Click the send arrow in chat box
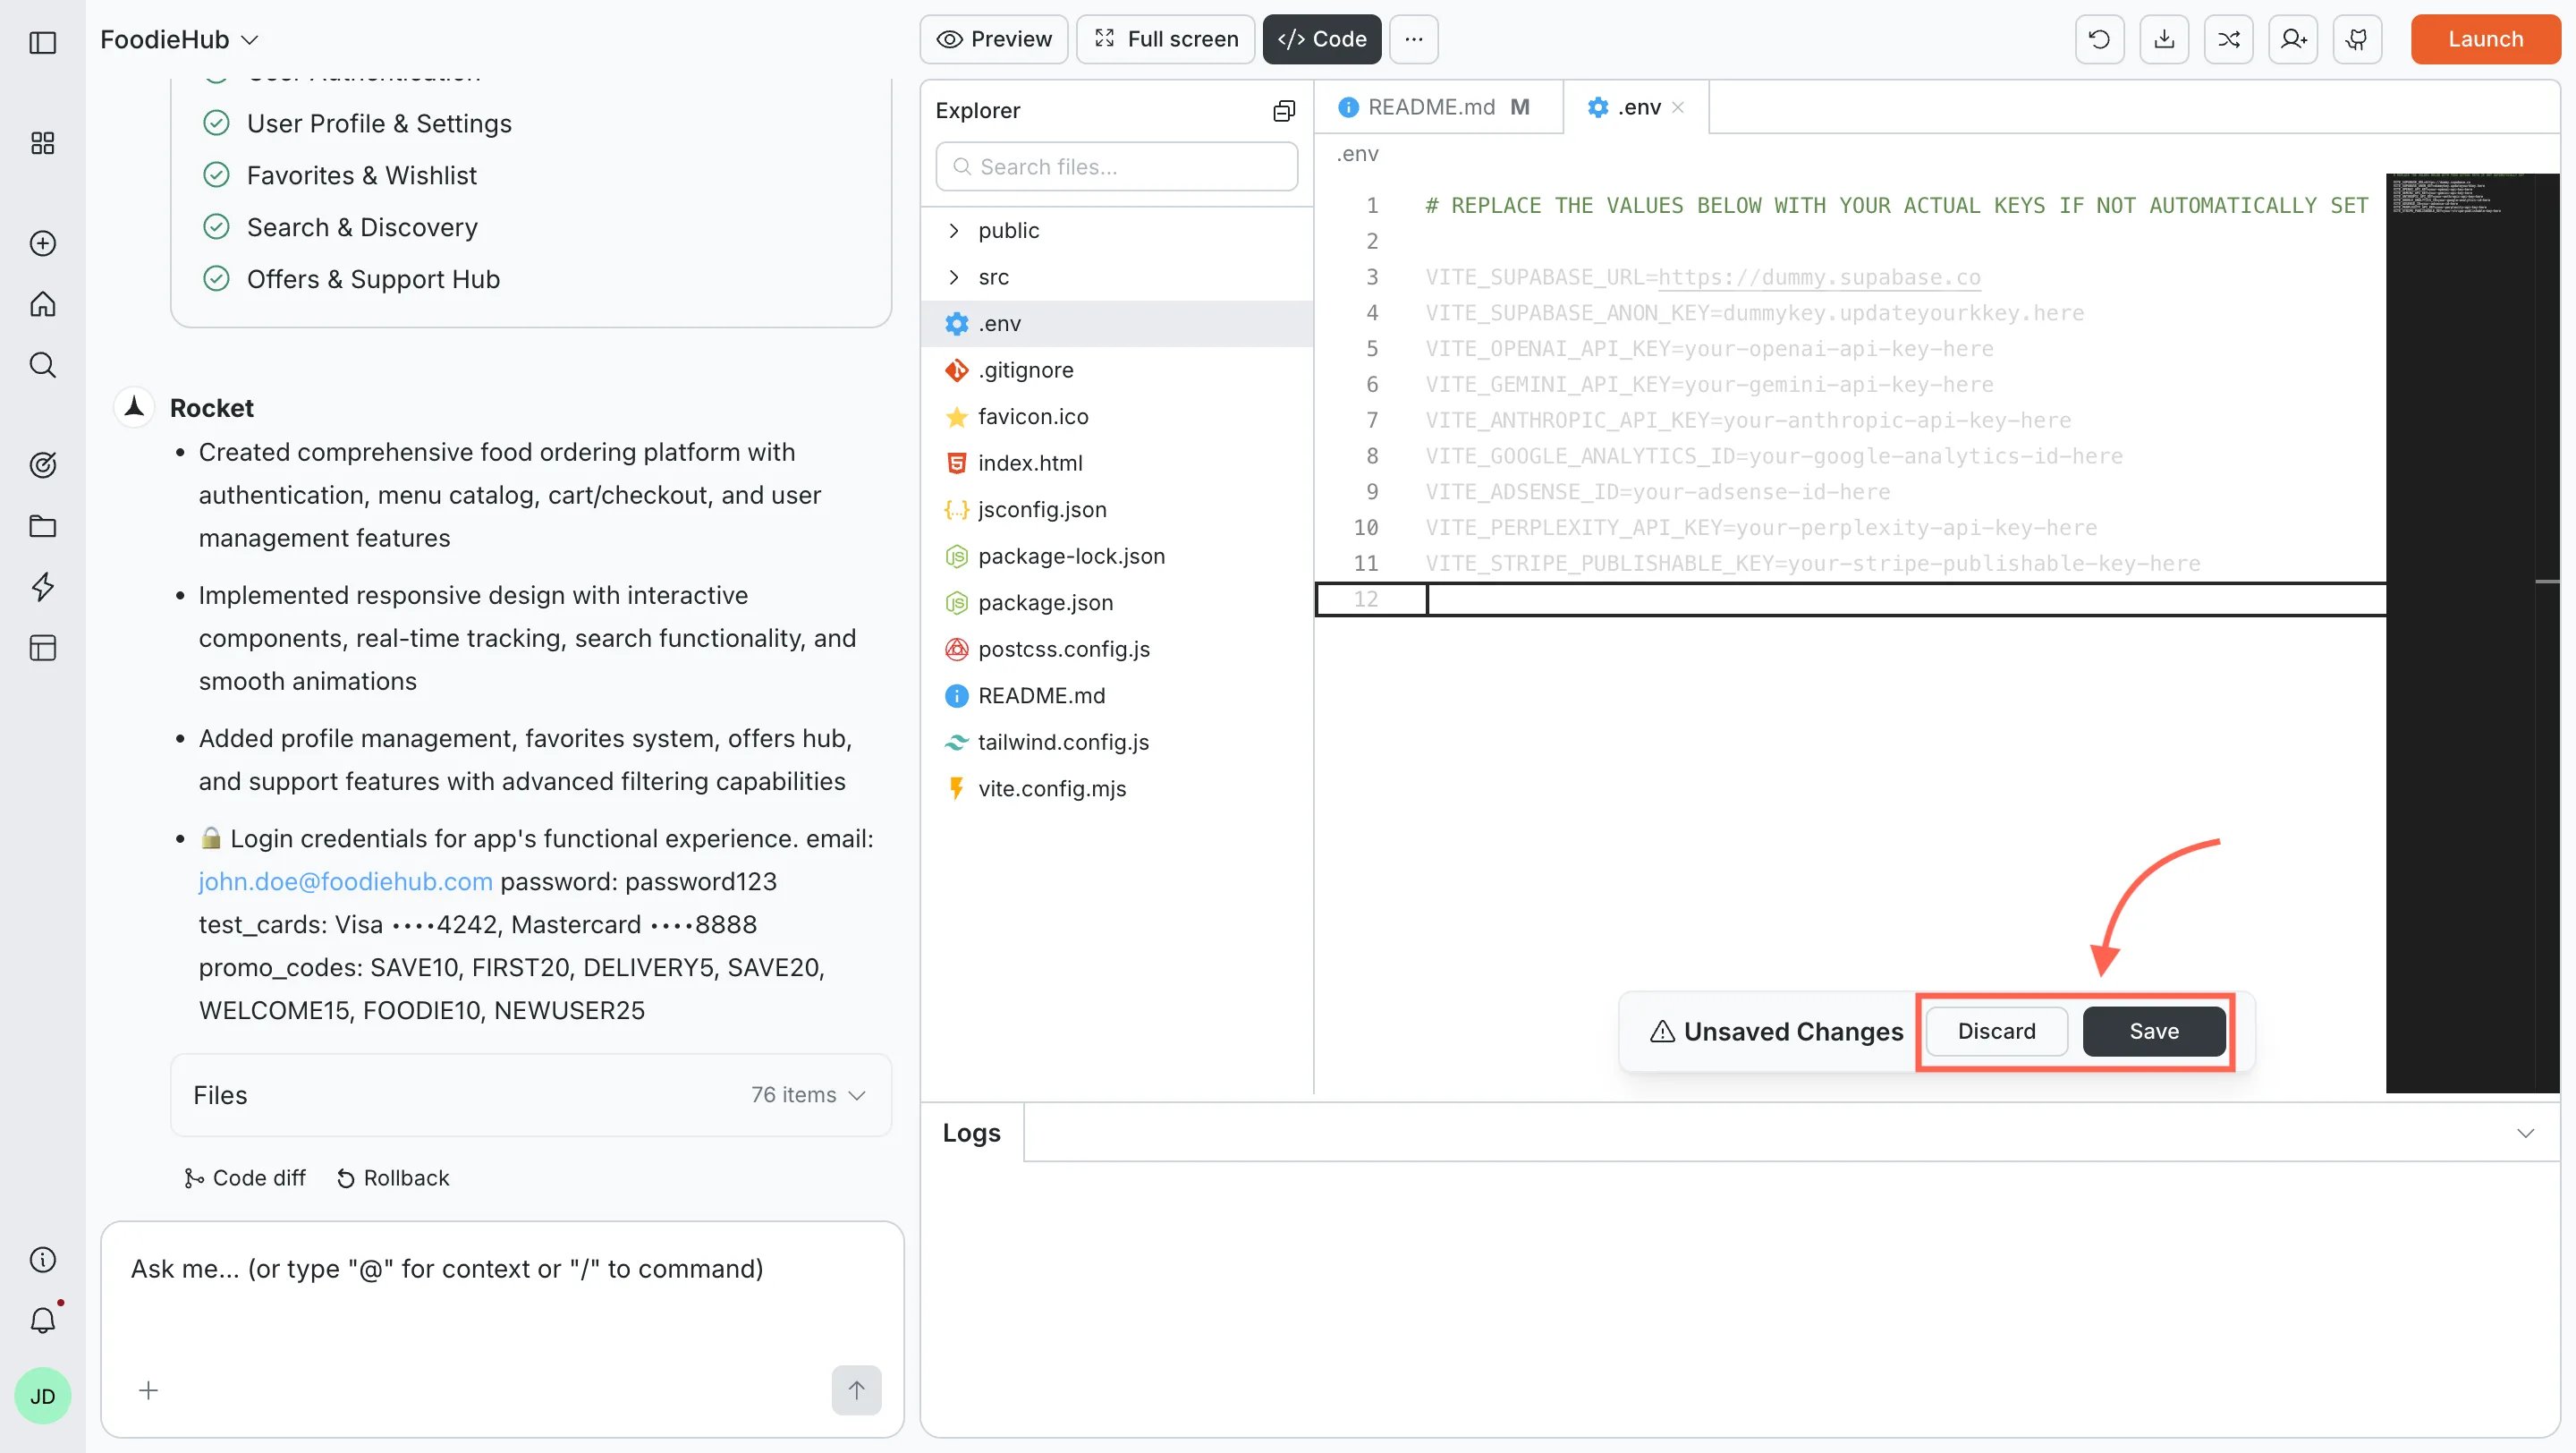 [x=856, y=1390]
